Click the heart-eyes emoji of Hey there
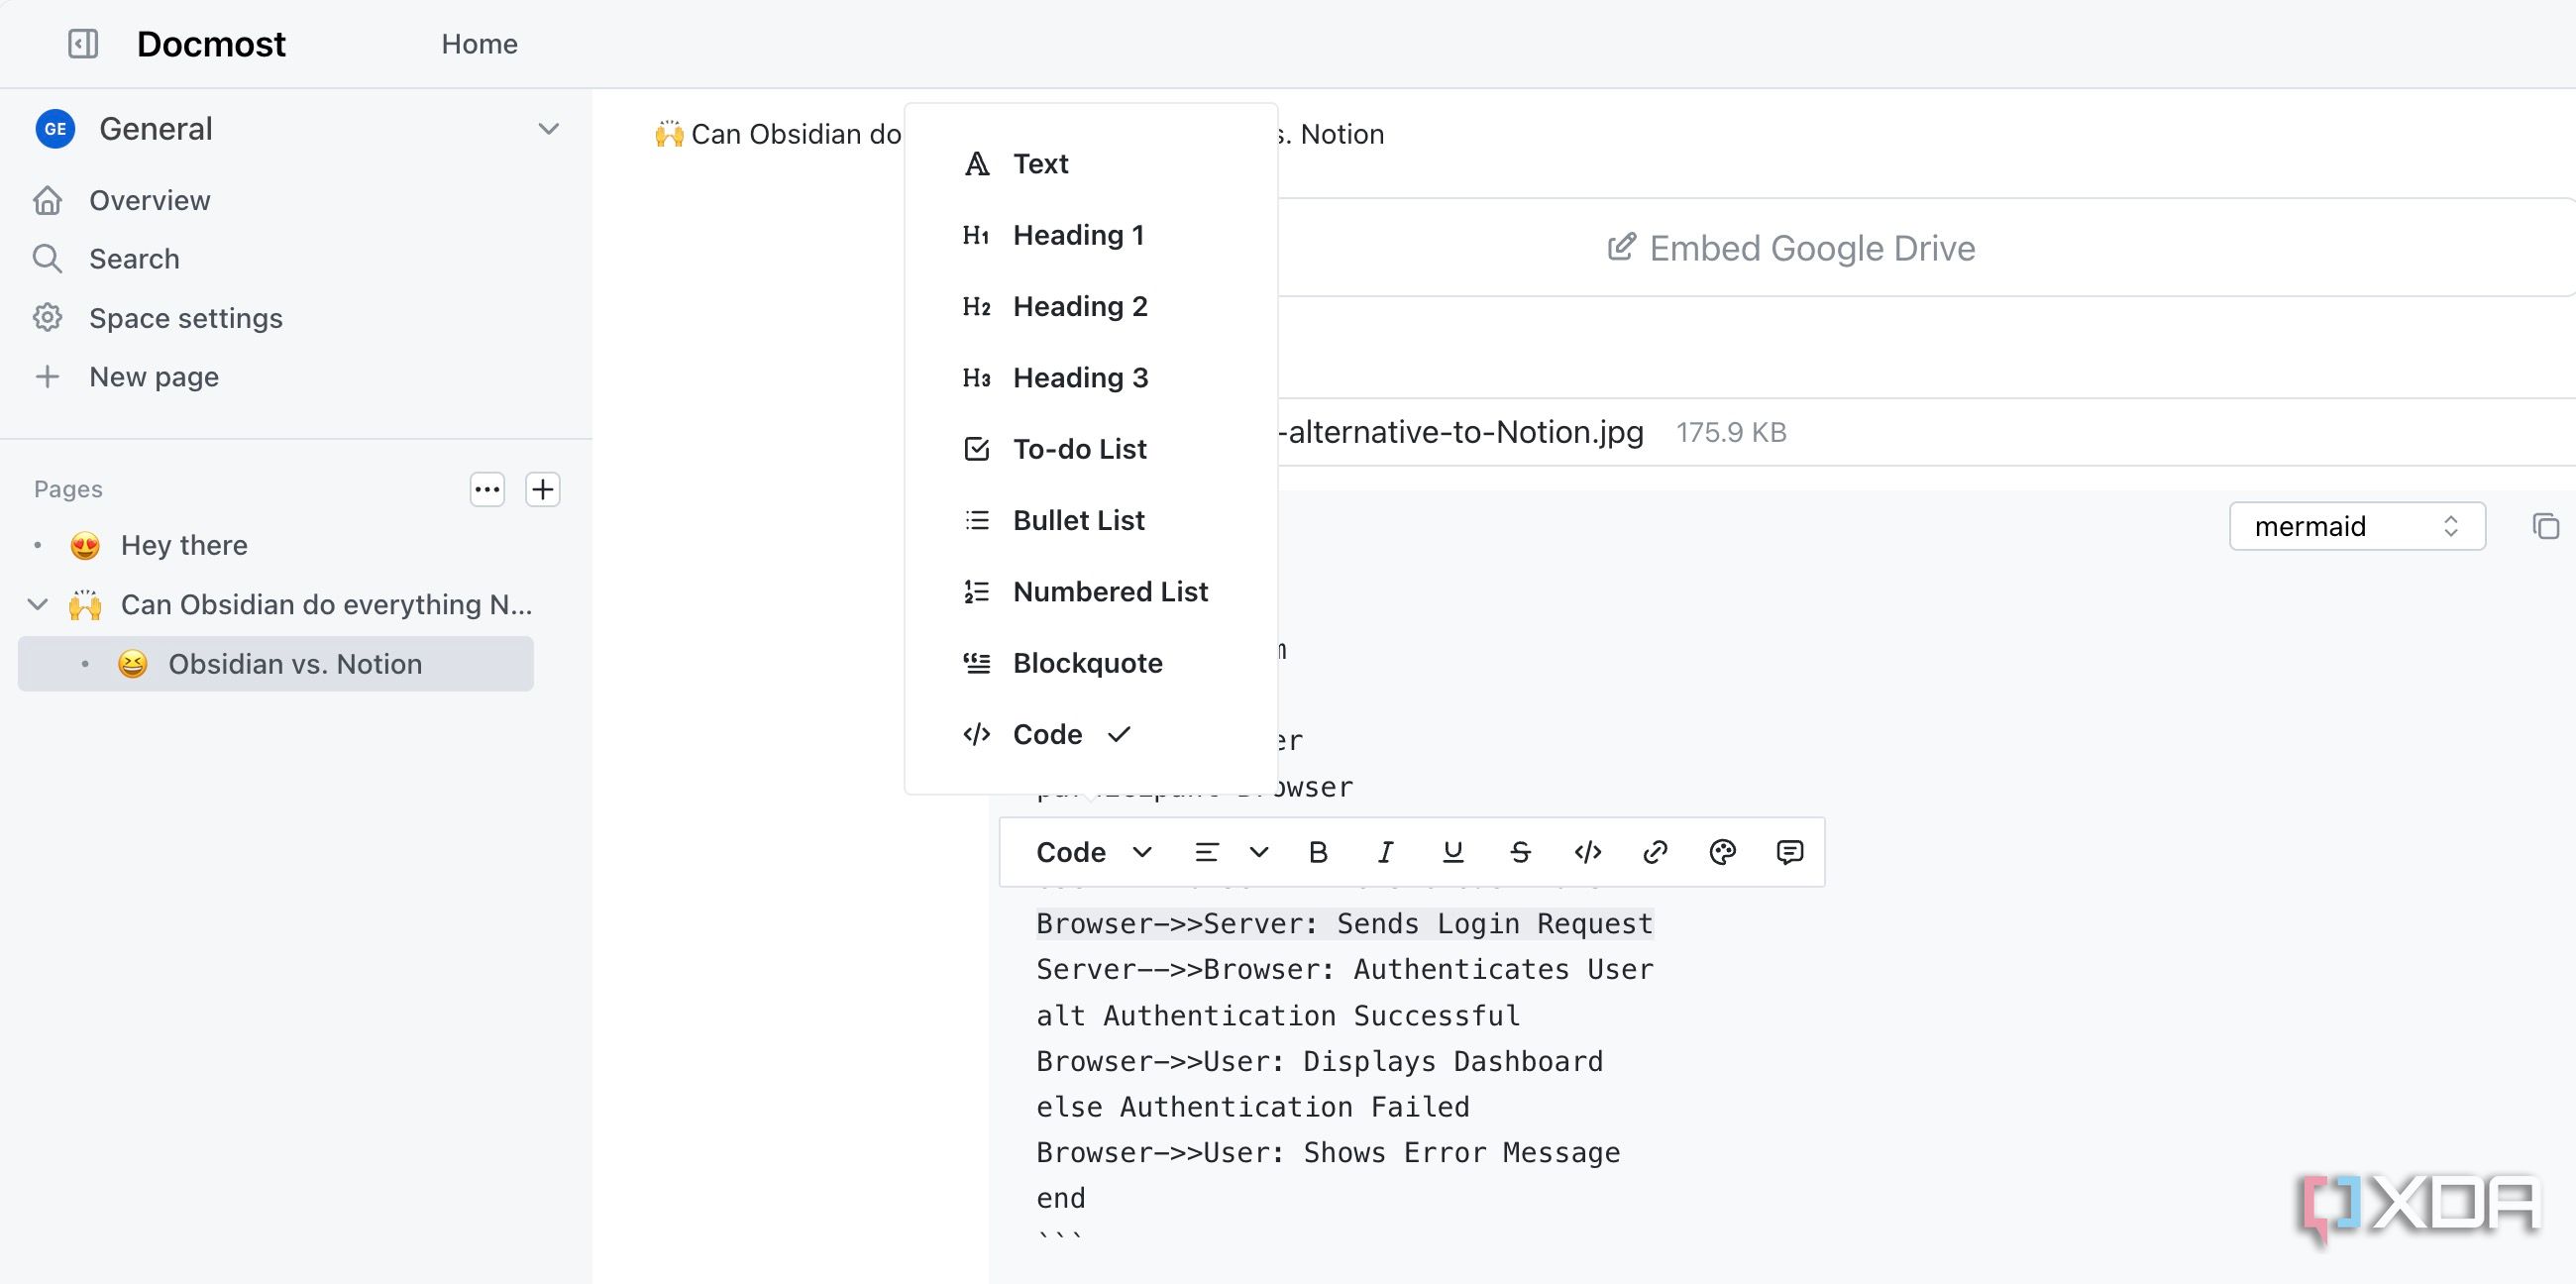The height and width of the screenshot is (1284, 2576). [x=85, y=546]
